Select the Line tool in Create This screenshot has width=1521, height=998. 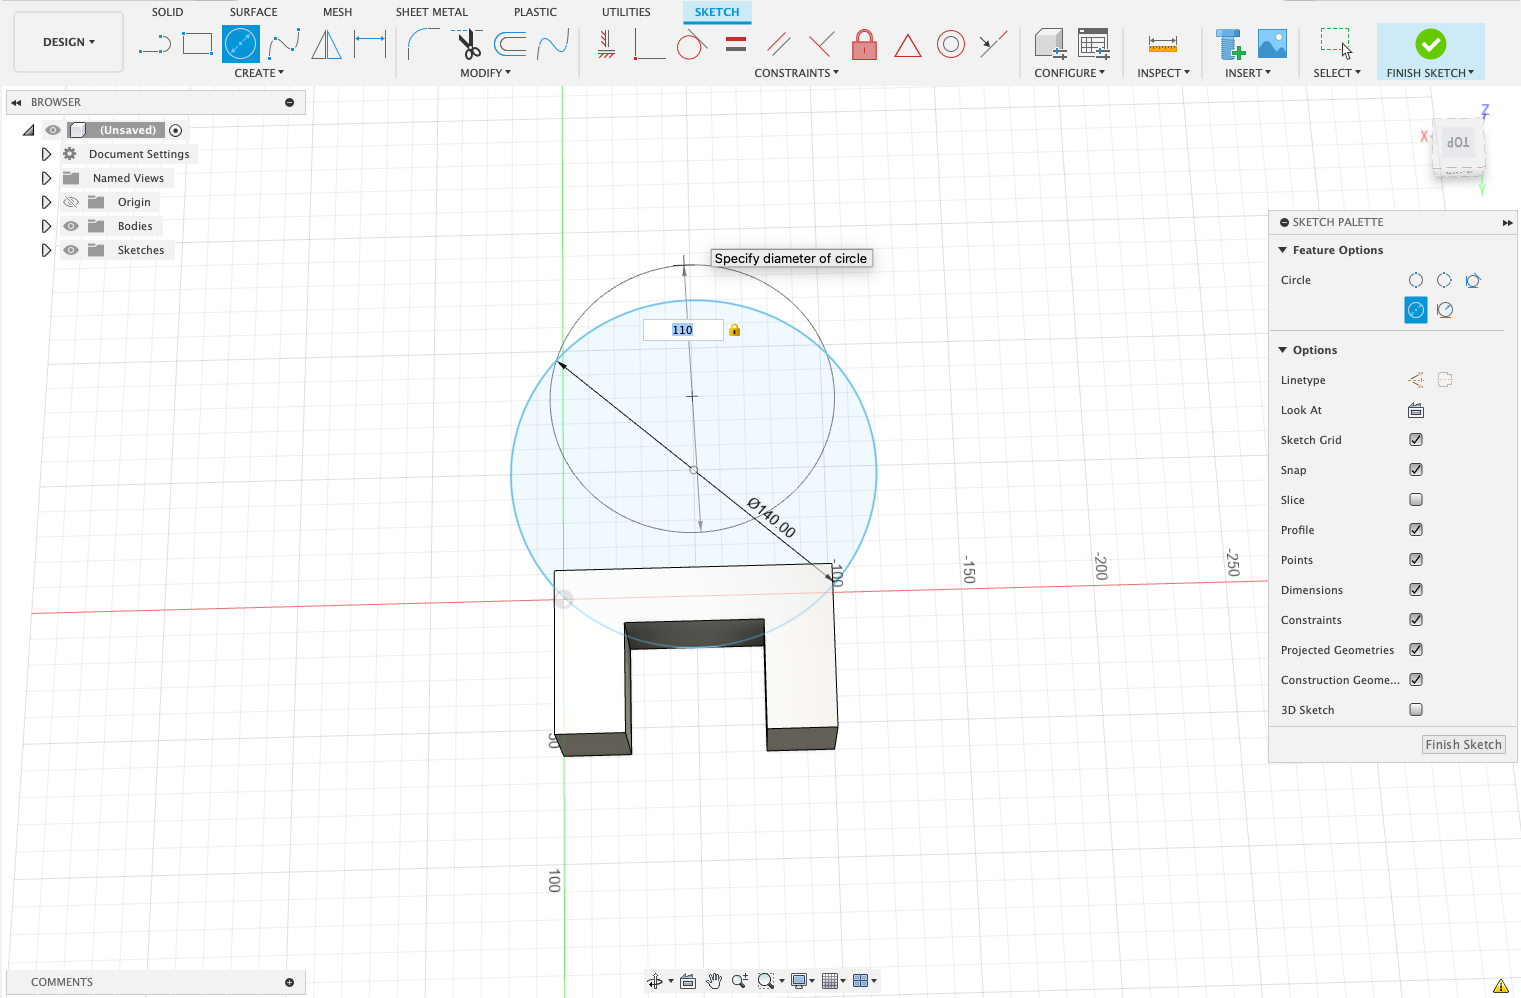(155, 44)
